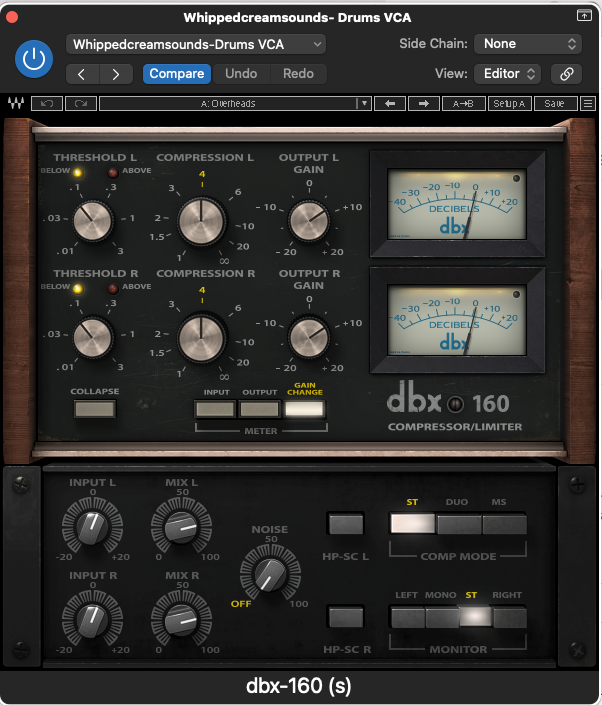Select MS comp mode
The image size is (602, 705).
coord(504,524)
